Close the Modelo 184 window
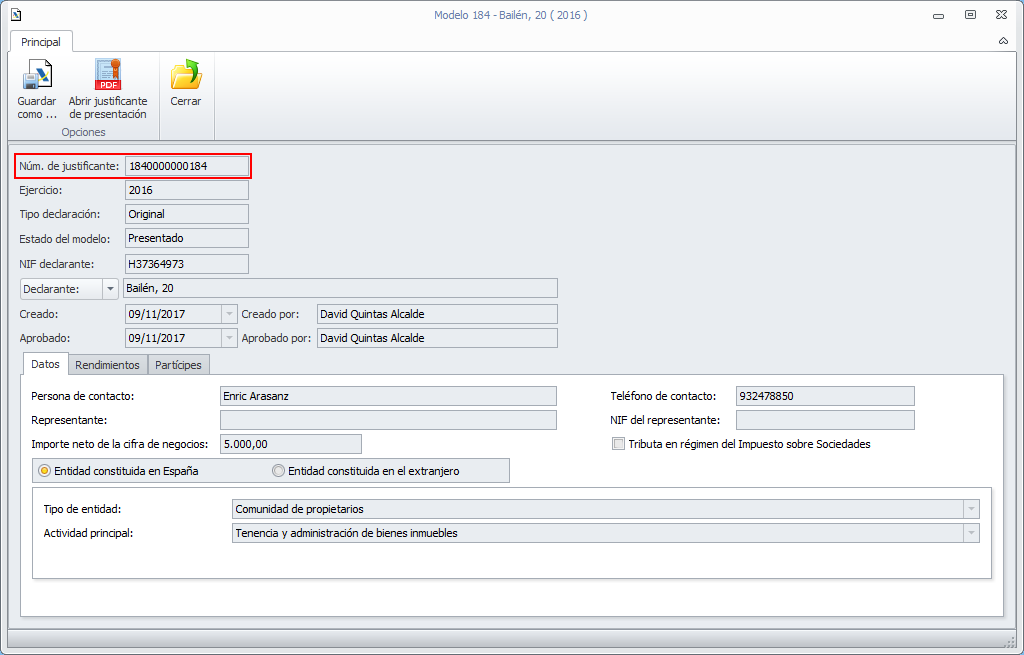 tap(1001, 14)
